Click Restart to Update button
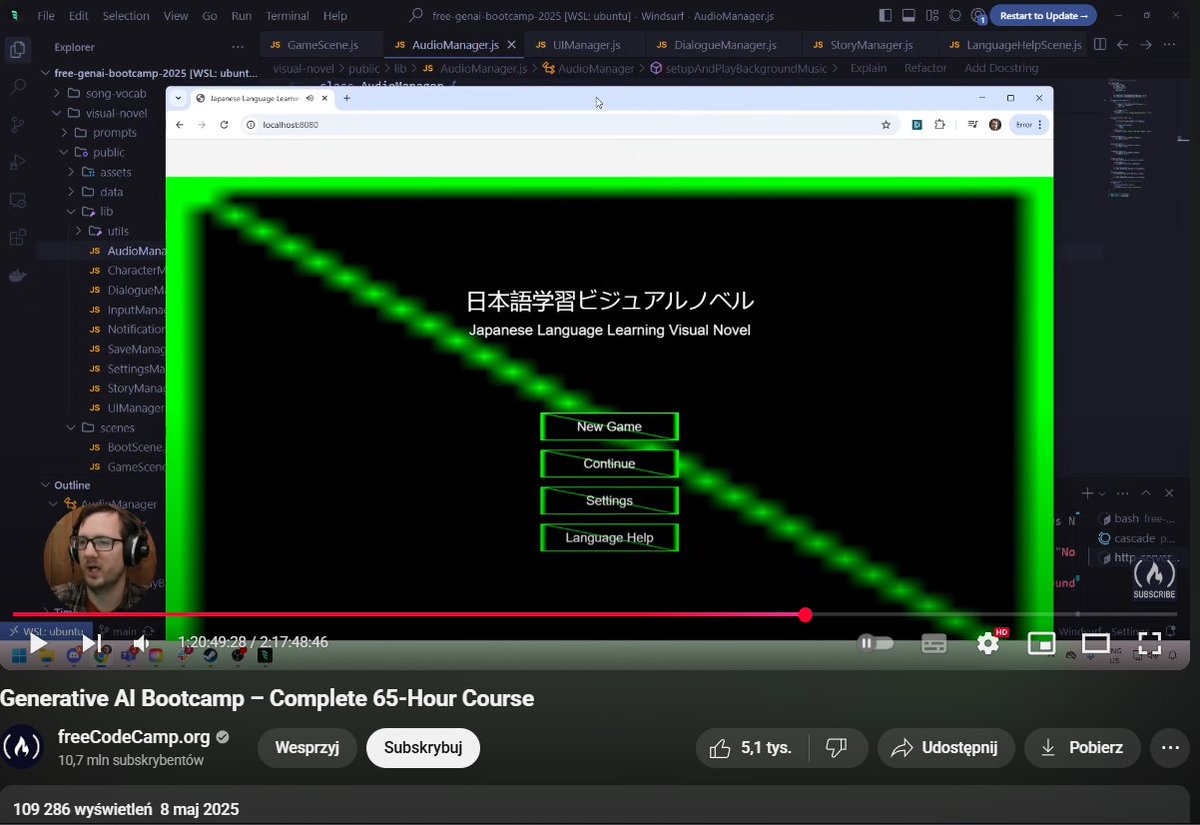The height and width of the screenshot is (825, 1200). (1043, 16)
